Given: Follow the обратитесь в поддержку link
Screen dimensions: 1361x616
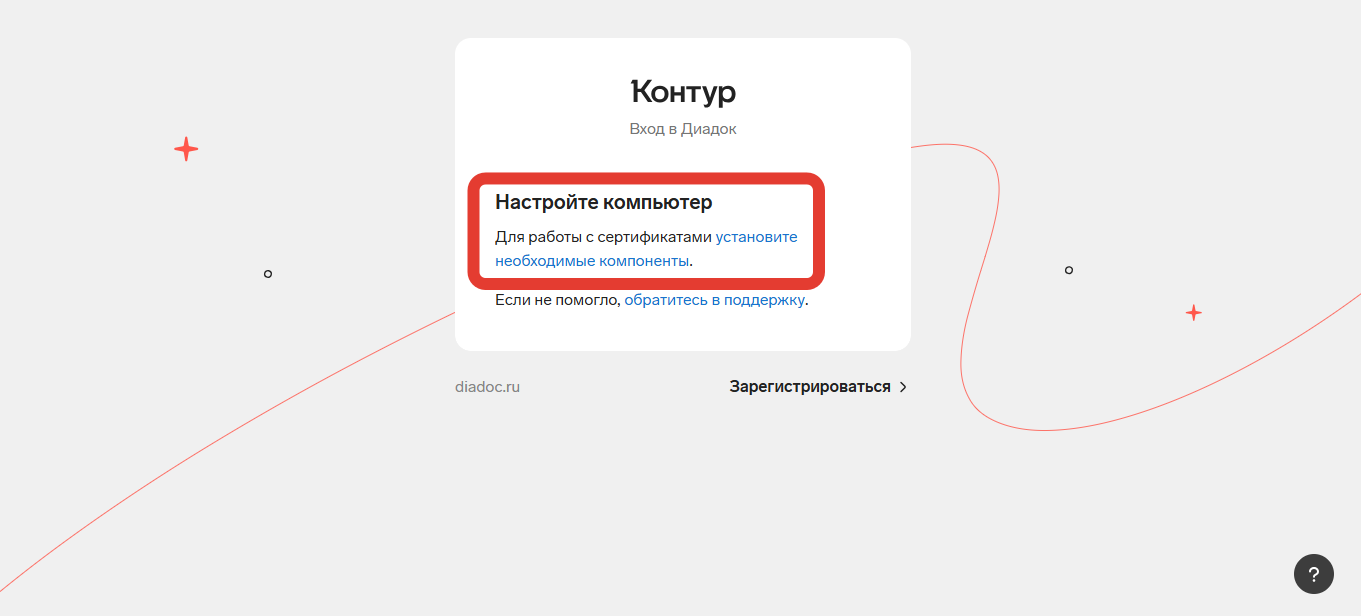Looking at the screenshot, I should pyautogui.click(x=714, y=300).
